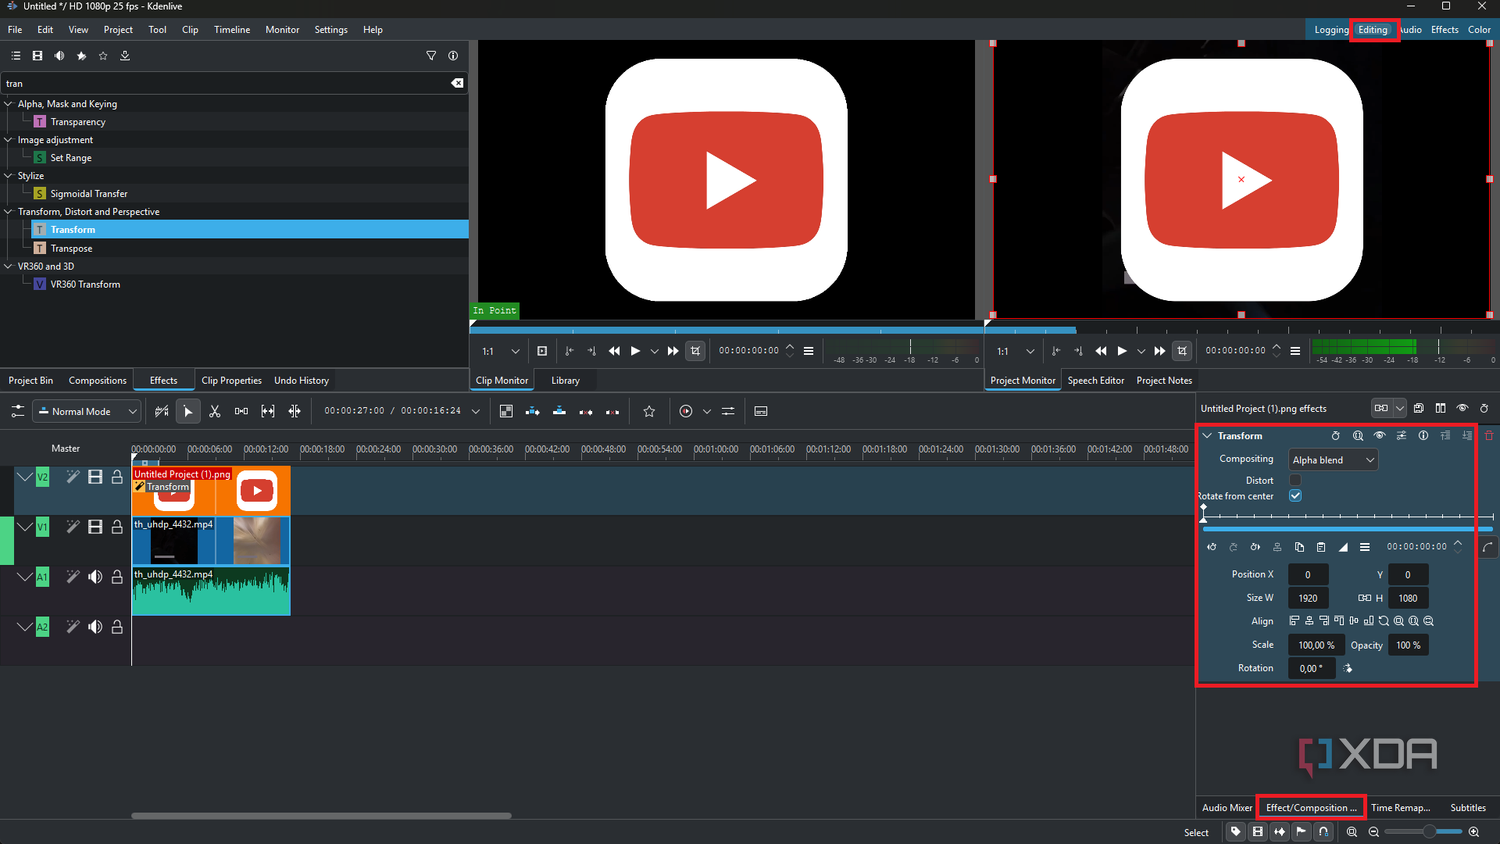The width and height of the screenshot is (1500, 844).
Task: Open Compositing Alpha blend dropdown
Action: click(1333, 460)
